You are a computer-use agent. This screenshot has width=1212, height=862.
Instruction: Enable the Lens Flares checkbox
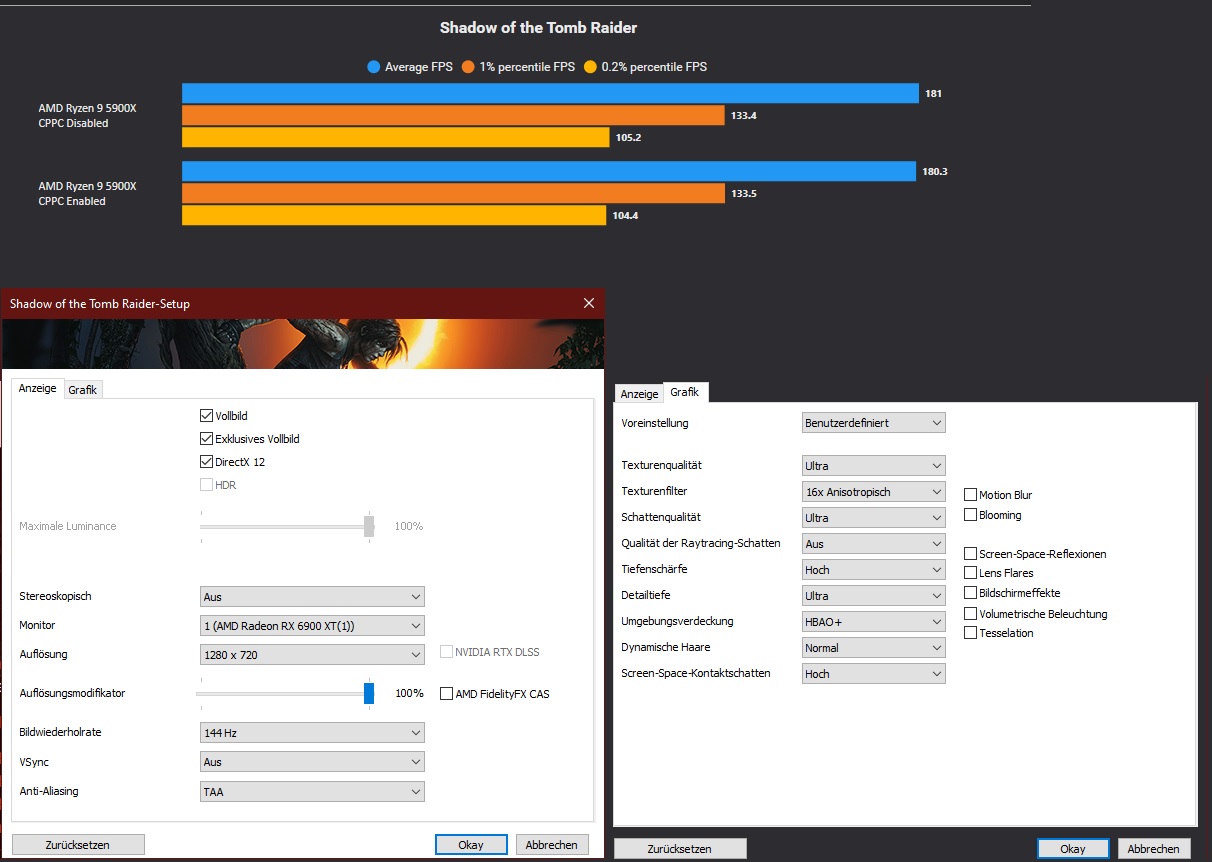pyautogui.click(x=970, y=573)
